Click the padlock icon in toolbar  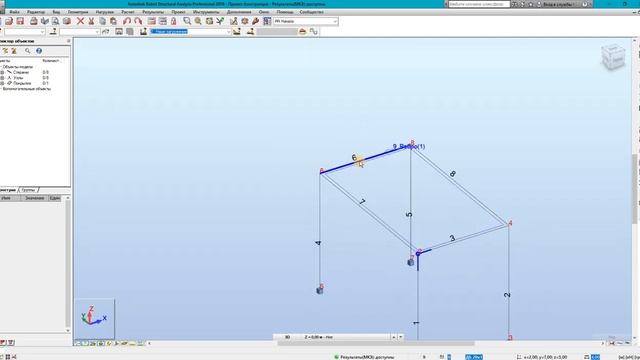click(173, 21)
